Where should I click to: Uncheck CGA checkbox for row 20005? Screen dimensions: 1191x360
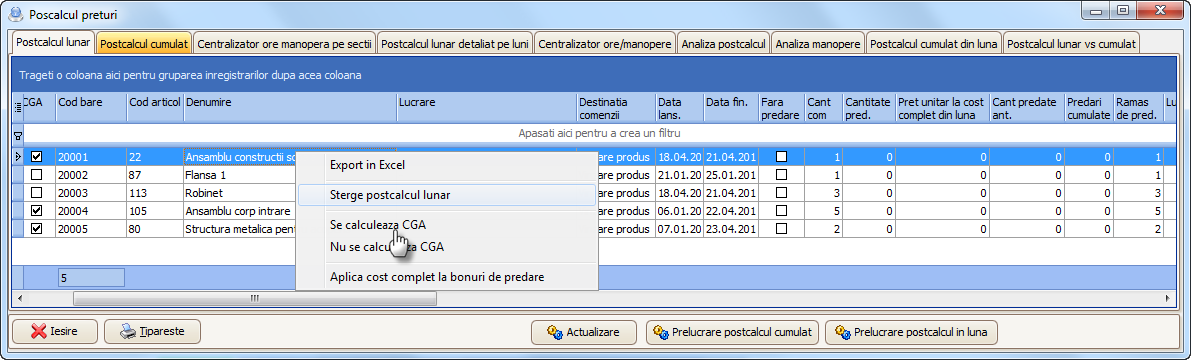(x=36, y=229)
